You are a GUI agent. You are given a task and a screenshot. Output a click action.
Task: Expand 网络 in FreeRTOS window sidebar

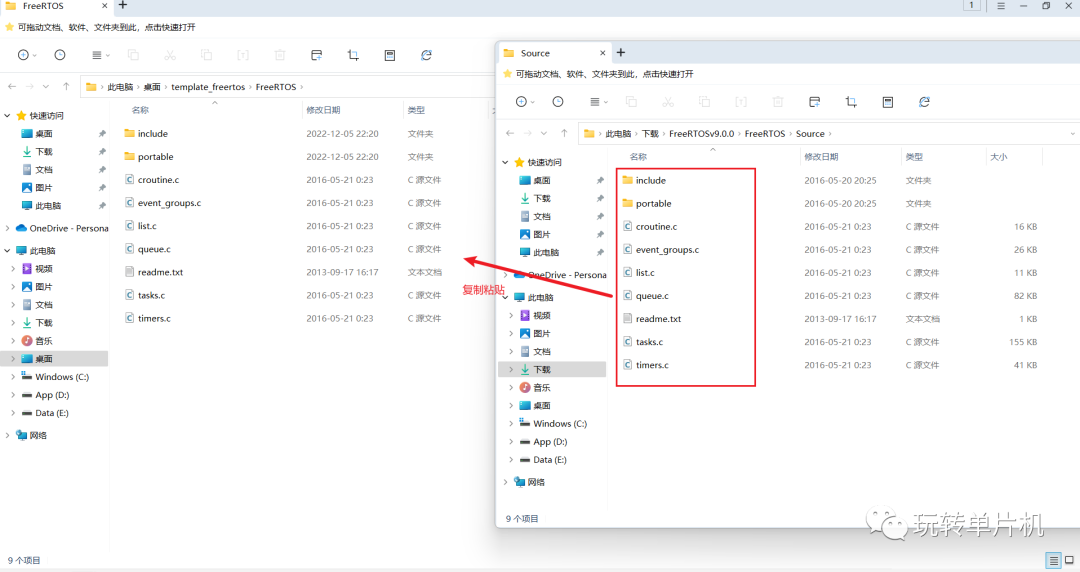[8, 436]
